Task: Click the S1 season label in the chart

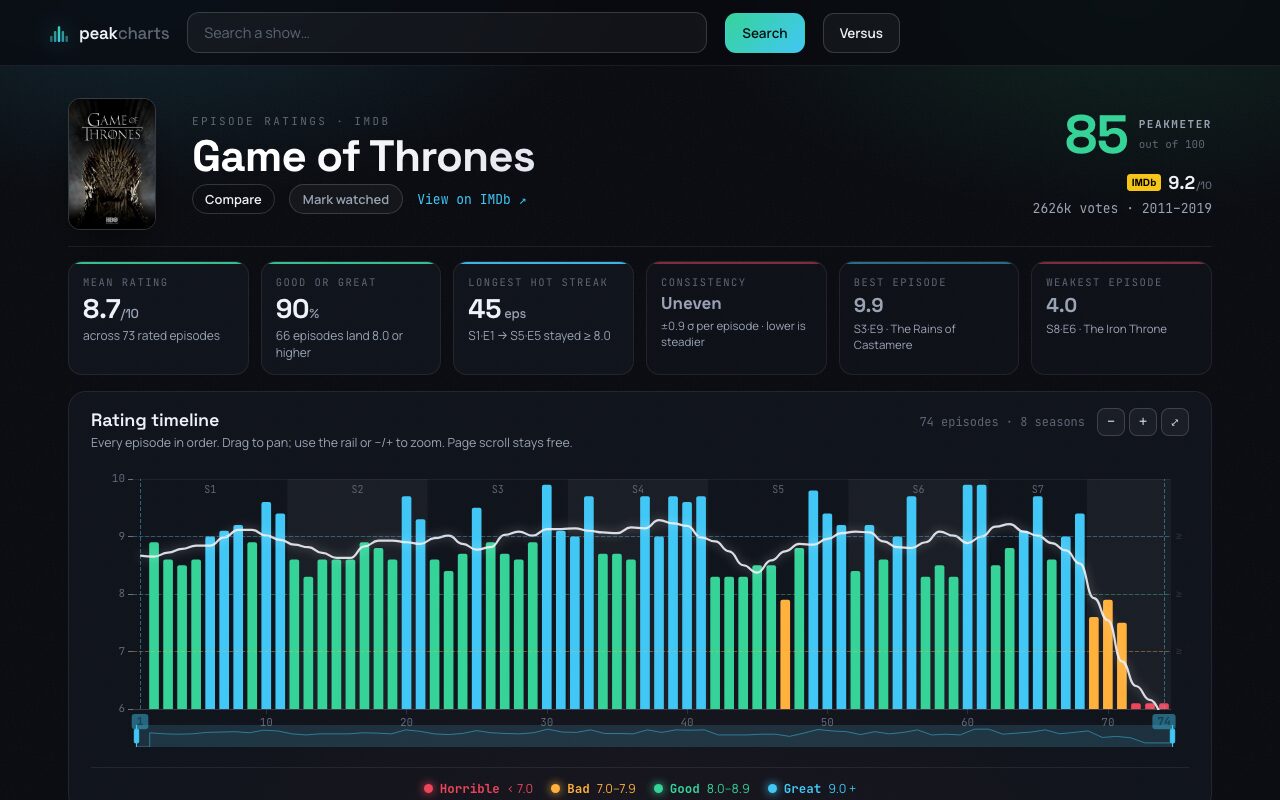Action: point(210,490)
